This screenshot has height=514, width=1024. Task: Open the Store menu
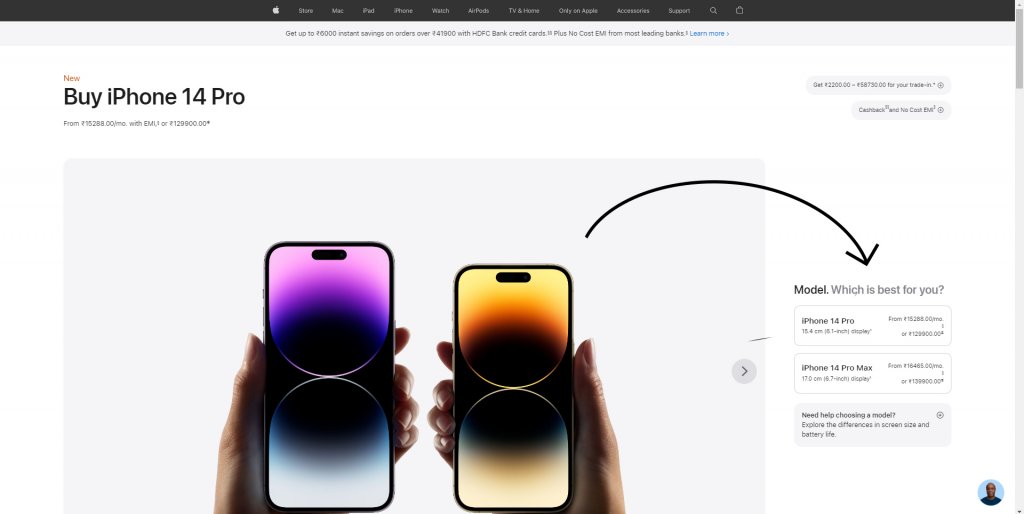click(306, 10)
